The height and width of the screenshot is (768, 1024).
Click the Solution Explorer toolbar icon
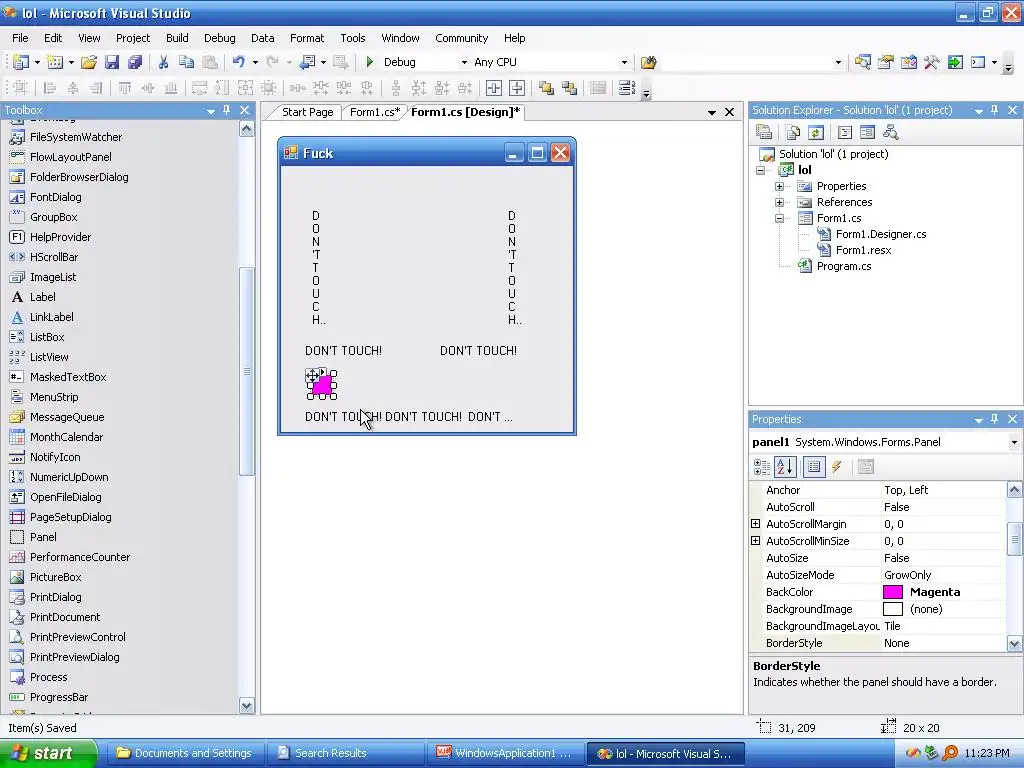click(862, 62)
